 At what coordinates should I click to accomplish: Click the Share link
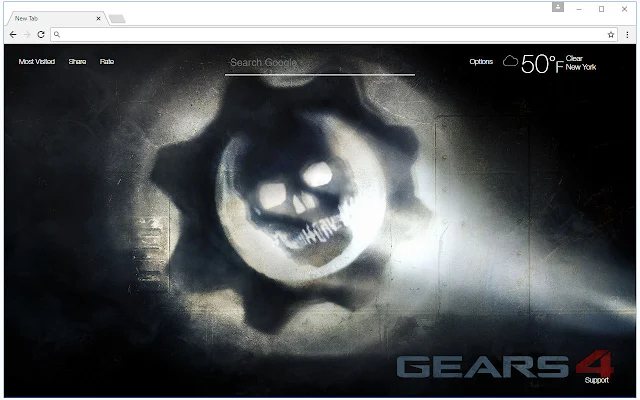[77, 62]
